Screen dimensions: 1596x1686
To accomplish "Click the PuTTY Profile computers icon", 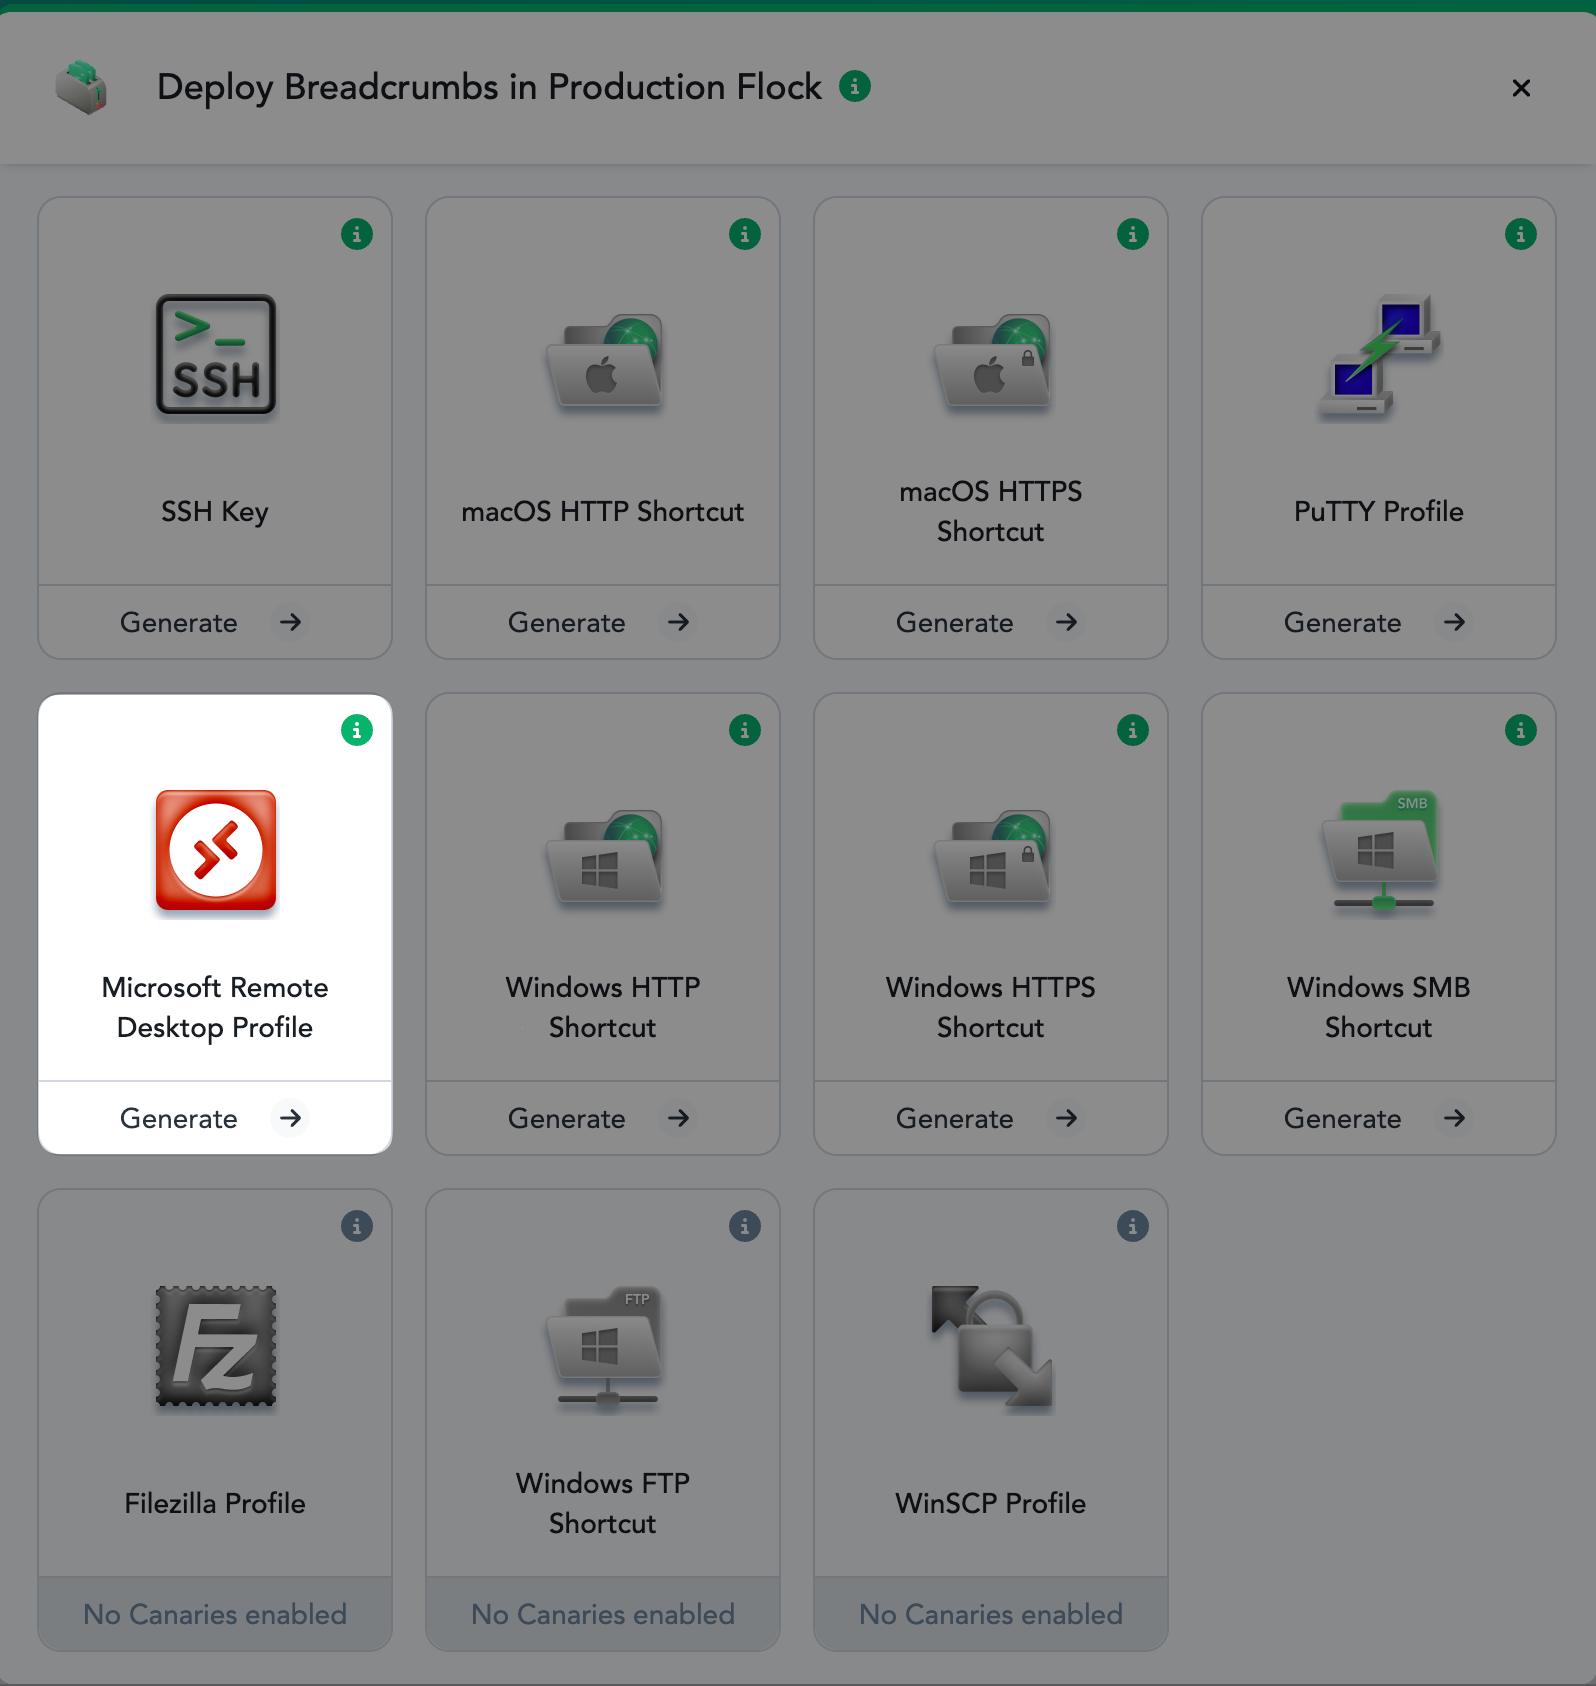I will point(1379,356).
